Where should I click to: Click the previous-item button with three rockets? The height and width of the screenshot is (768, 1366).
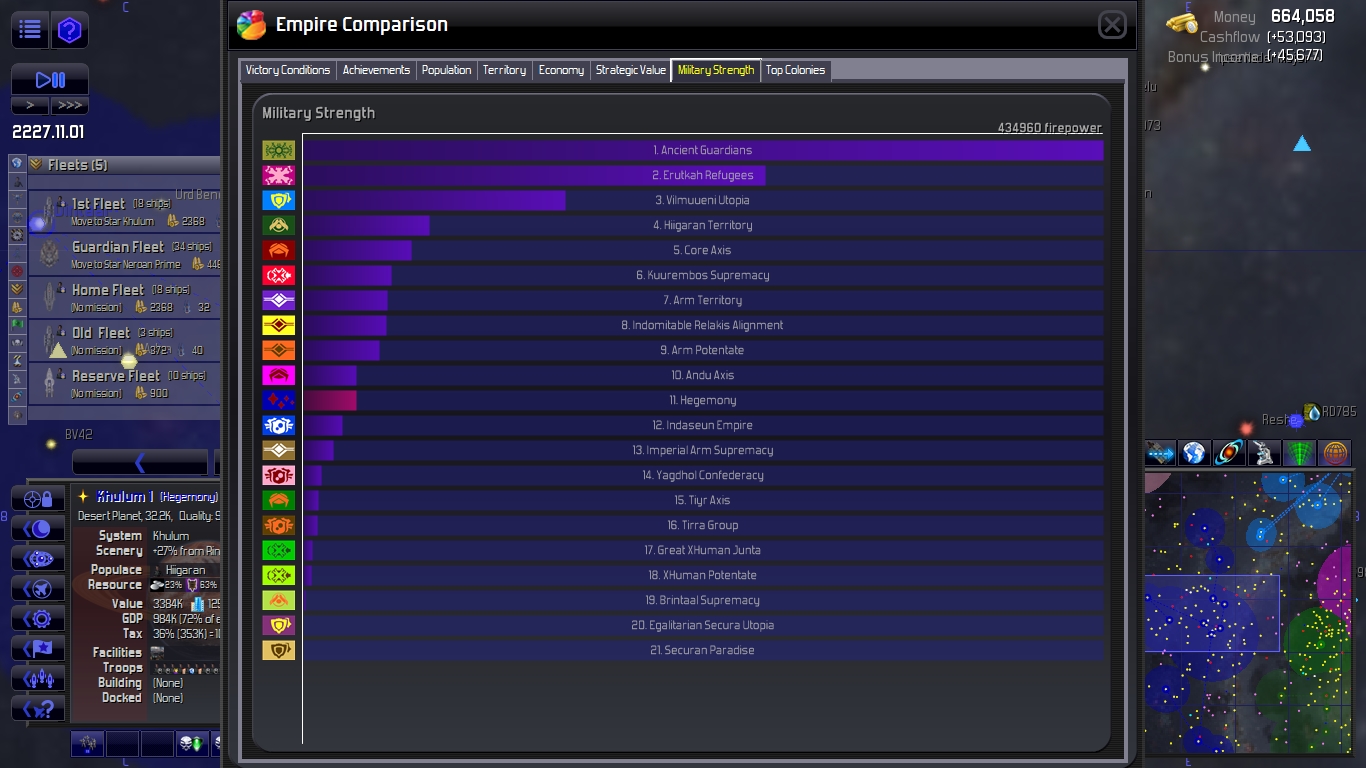coord(38,679)
